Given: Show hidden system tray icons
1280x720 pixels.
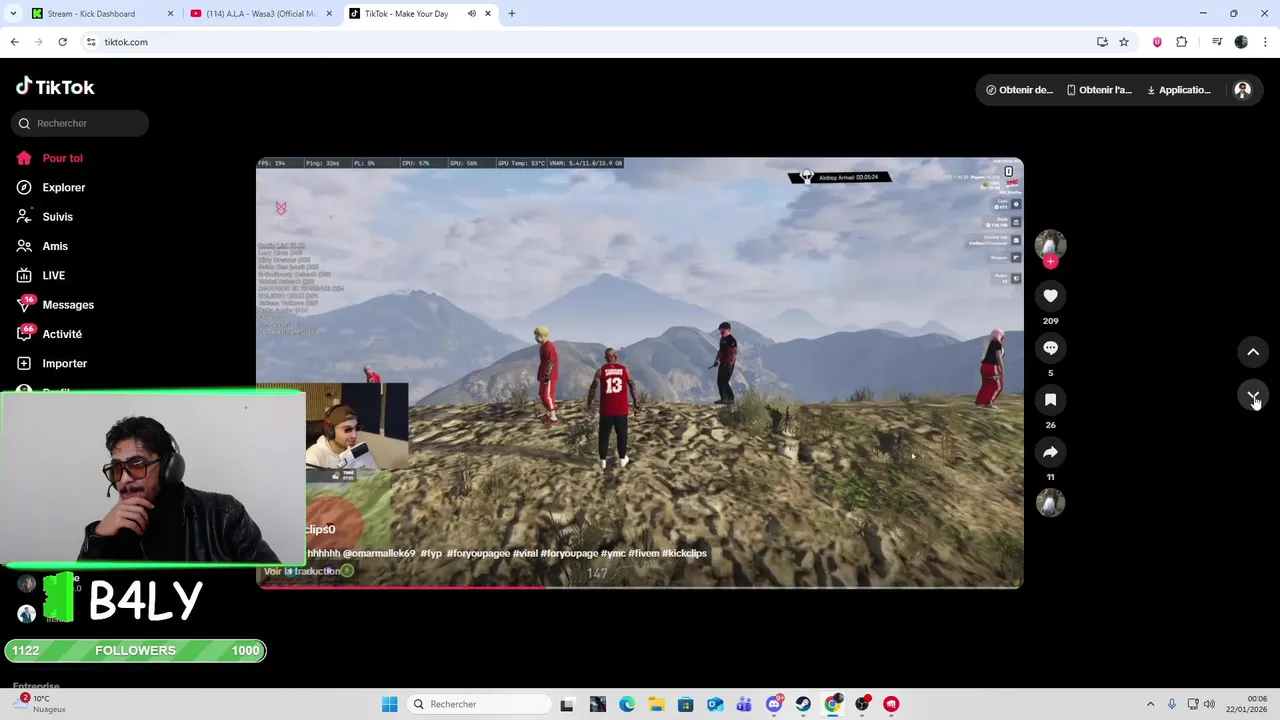Looking at the screenshot, I should pos(1150,704).
